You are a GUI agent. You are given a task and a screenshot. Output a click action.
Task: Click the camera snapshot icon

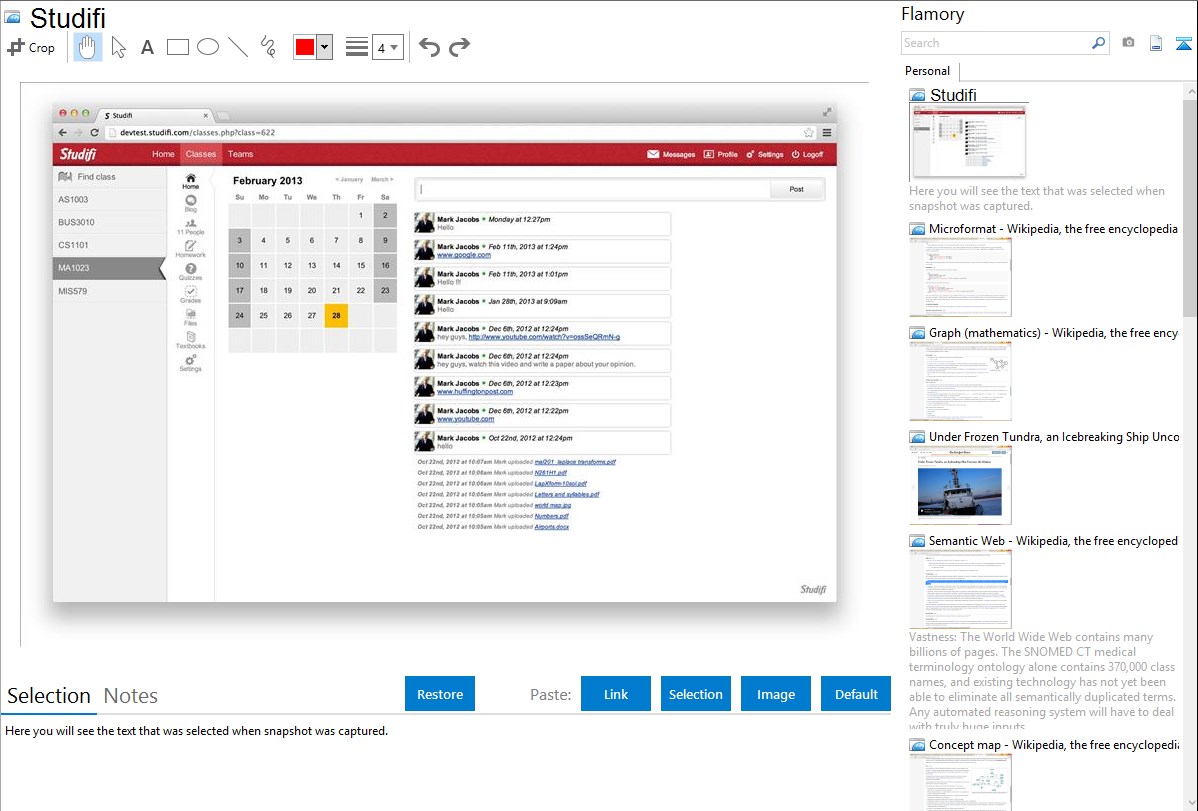coord(1128,43)
